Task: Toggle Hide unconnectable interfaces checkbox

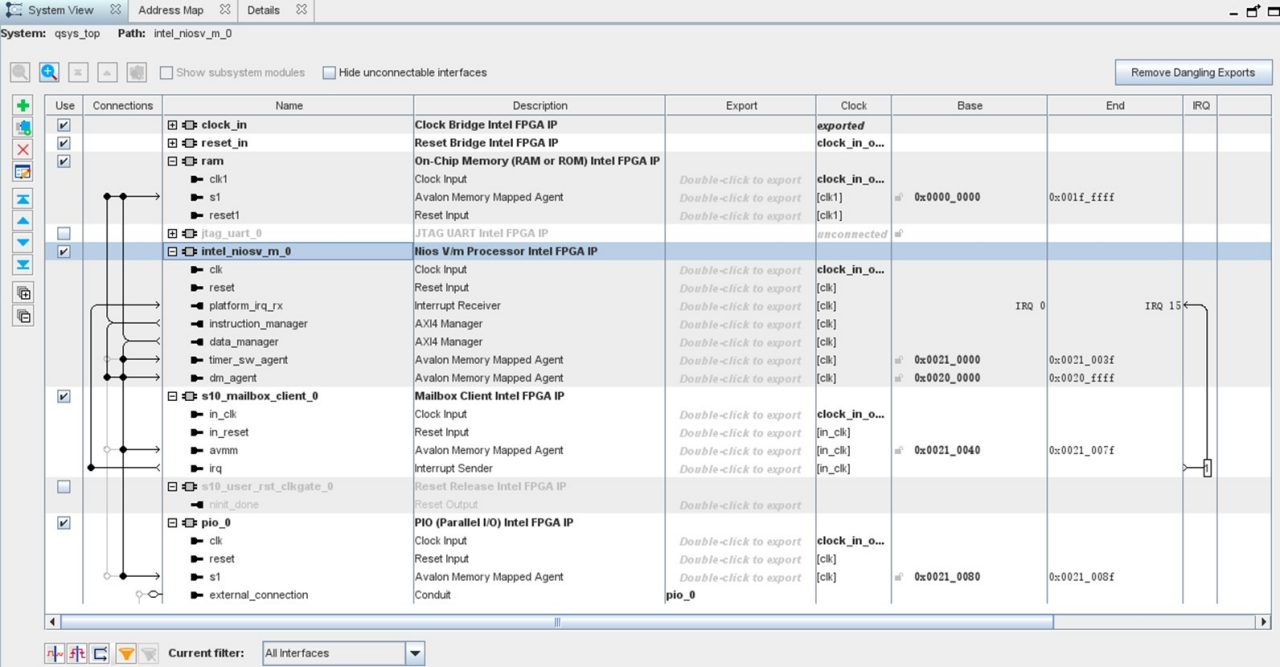Action: coord(329,72)
